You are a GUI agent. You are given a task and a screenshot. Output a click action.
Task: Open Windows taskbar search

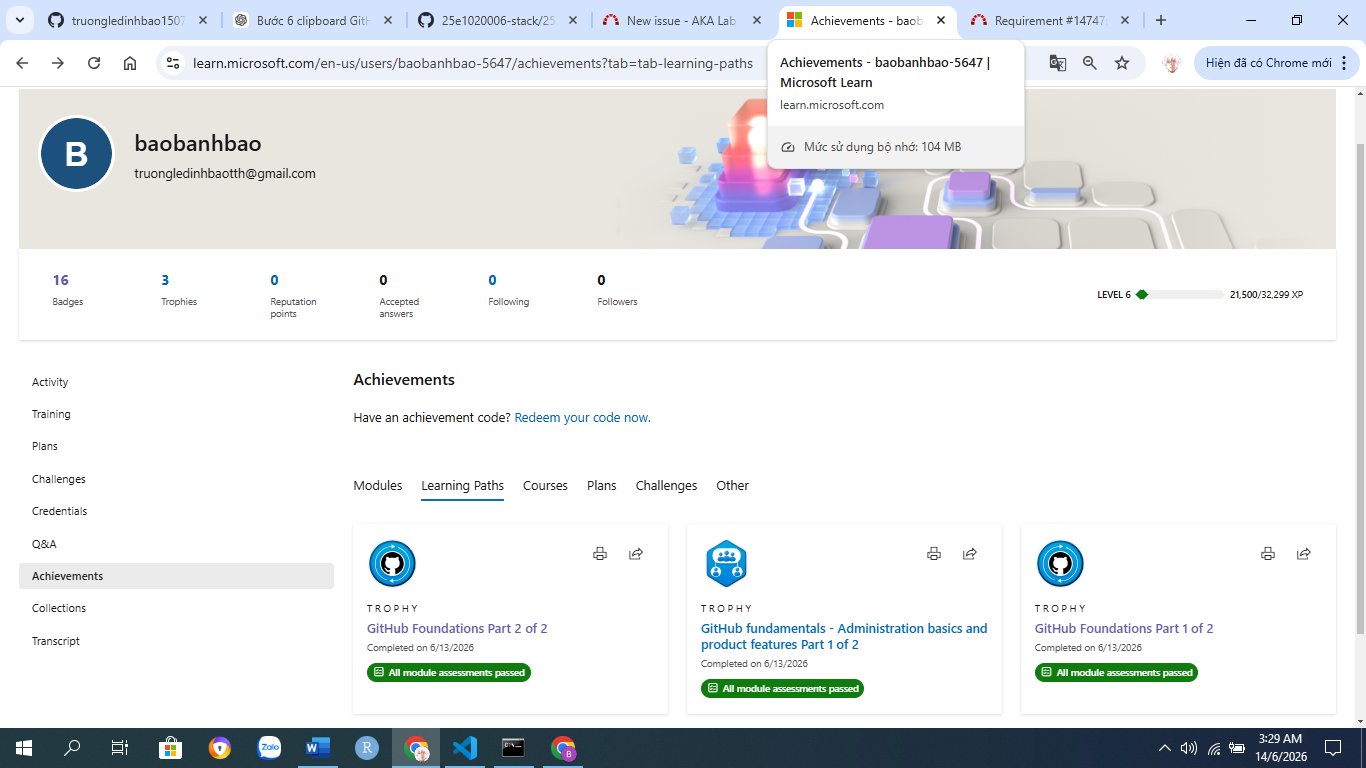(x=72, y=747)
